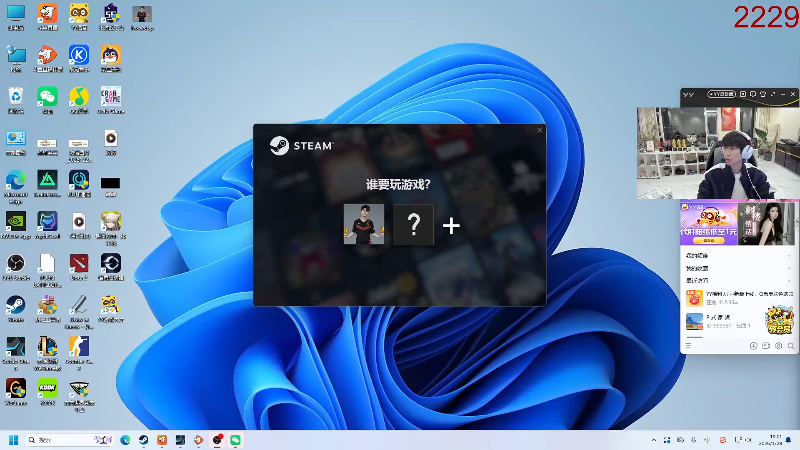Viewport: 800px width, 450px height.
Task: Show previous YY banner with left arrow
Action: coord(683,224)
